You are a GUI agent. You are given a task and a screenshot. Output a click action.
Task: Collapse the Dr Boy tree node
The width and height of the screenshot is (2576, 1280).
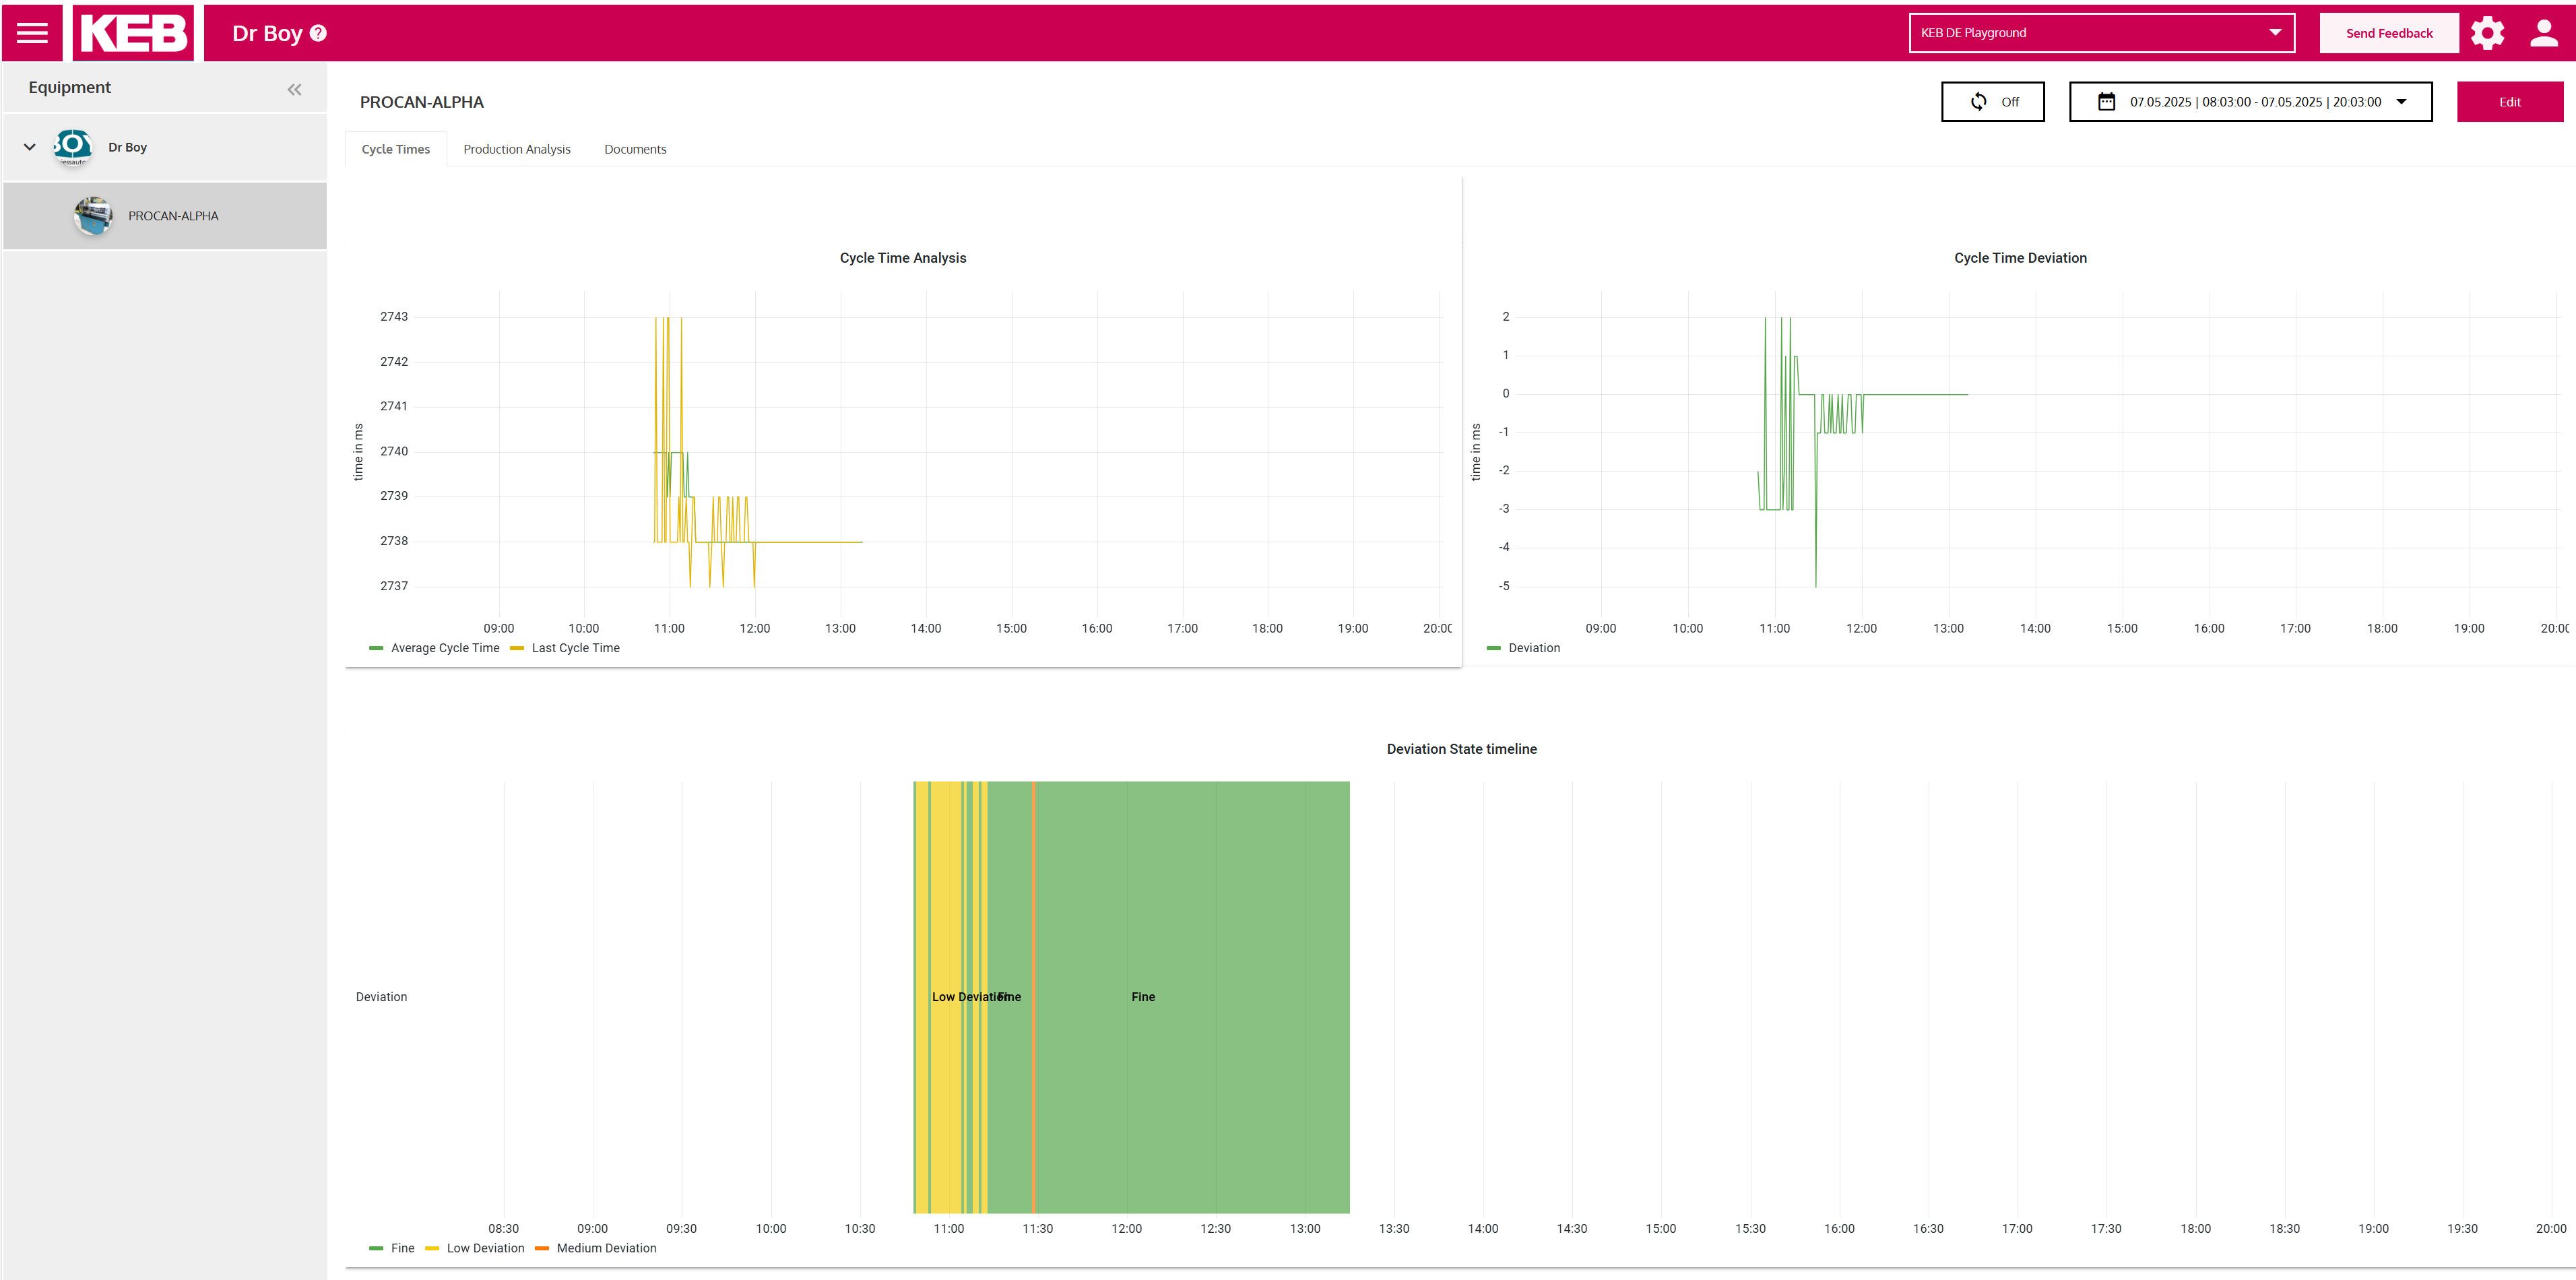click(x=30, y=147)
